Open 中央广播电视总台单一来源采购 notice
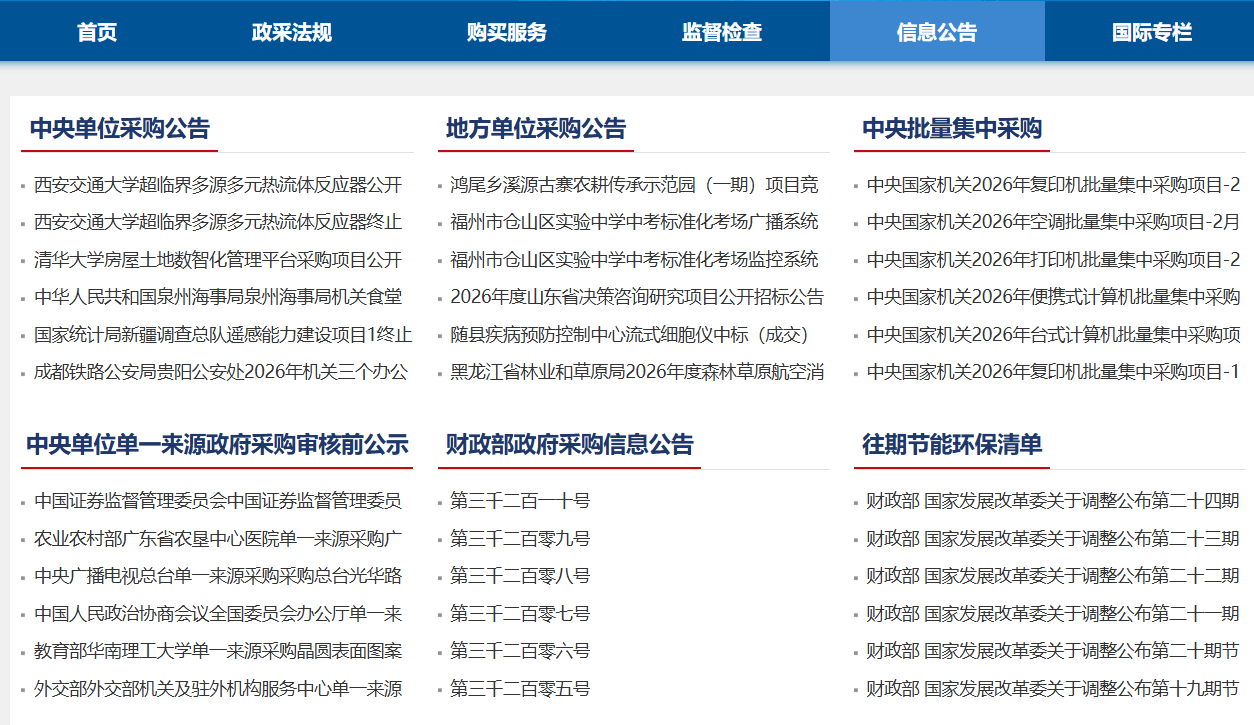The width and height of the screenshot is (1254, 725). (218, 576)
